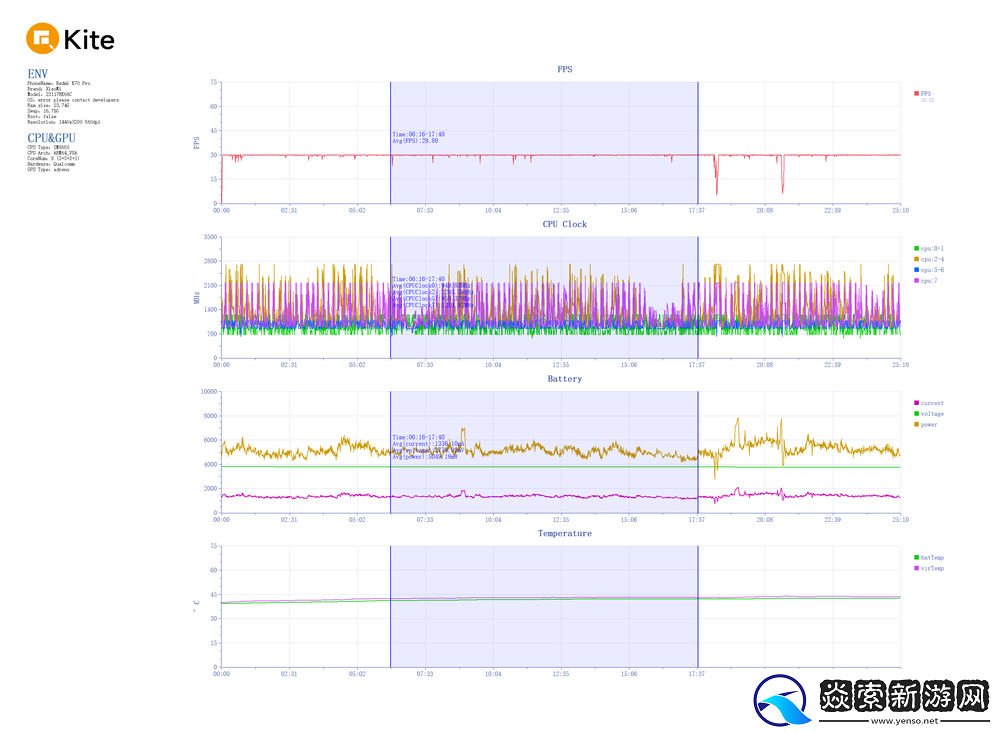Screen dimensions: 1000x732
Task: Click the current legend marker in Battery chart
Action: pos(916,403)
